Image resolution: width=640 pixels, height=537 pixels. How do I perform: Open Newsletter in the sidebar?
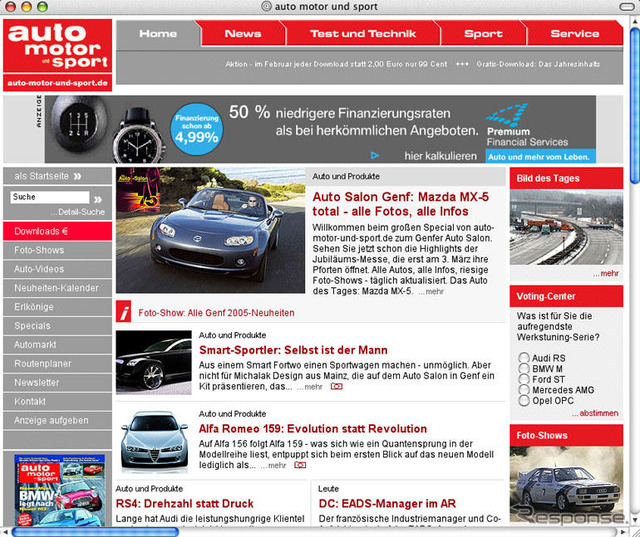click(58, 382)
